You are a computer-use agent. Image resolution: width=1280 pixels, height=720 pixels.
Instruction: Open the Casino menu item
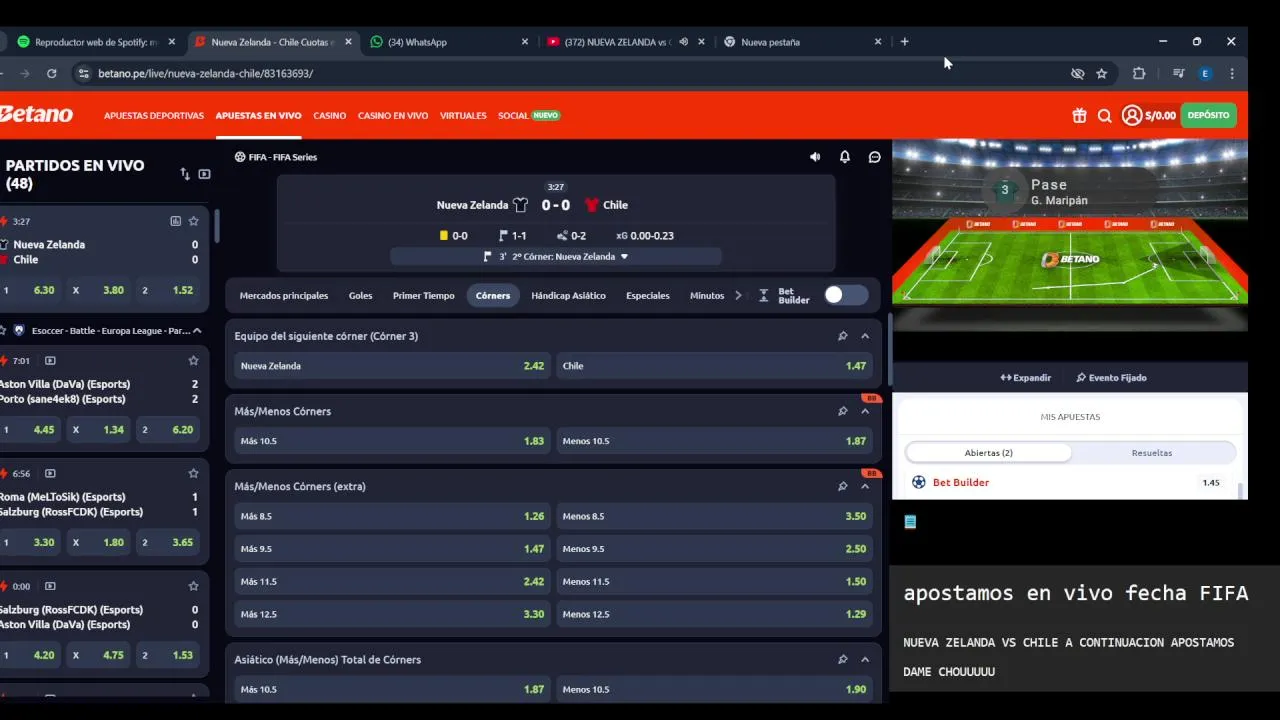[x=330, y=116]
